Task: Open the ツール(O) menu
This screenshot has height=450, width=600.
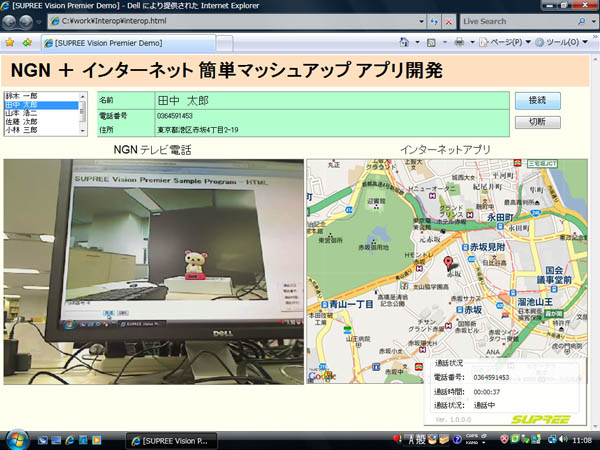Action: coord(561,42)
